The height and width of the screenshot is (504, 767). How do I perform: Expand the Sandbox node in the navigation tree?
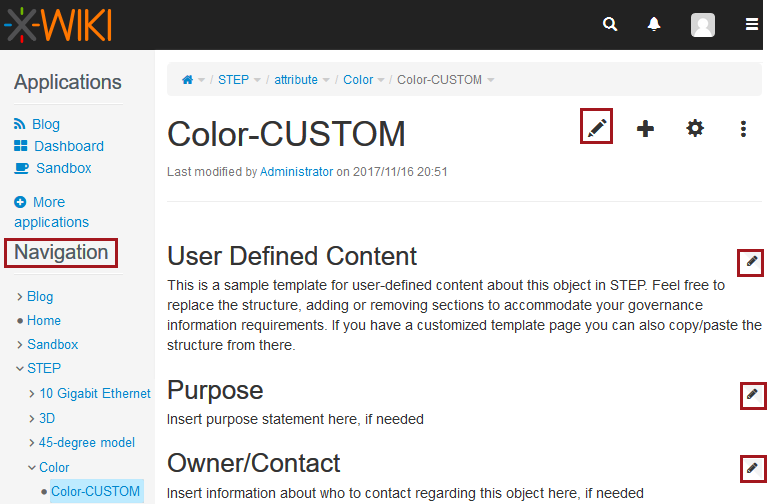pyautogui.click(x=20, y=345)
